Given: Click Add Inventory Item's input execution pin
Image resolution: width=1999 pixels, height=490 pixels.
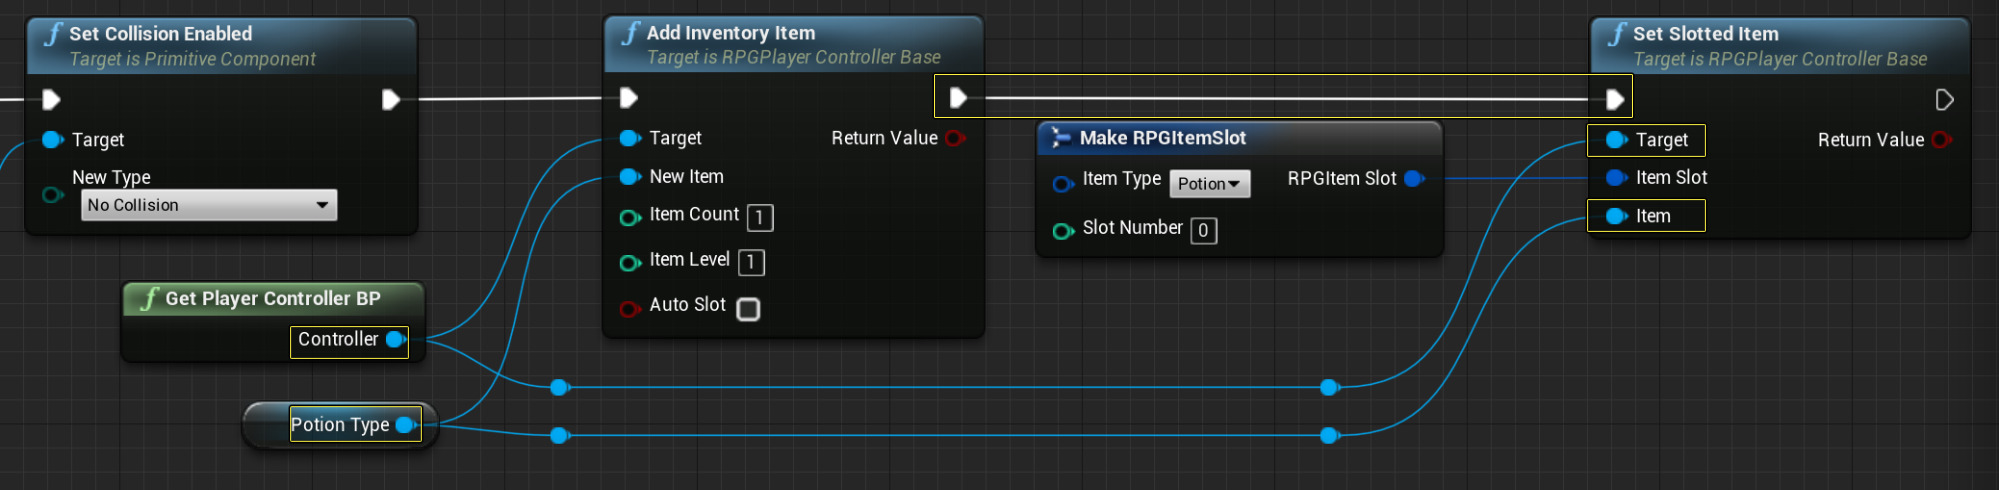Looking at the screenshot, I should coord(629,98).
